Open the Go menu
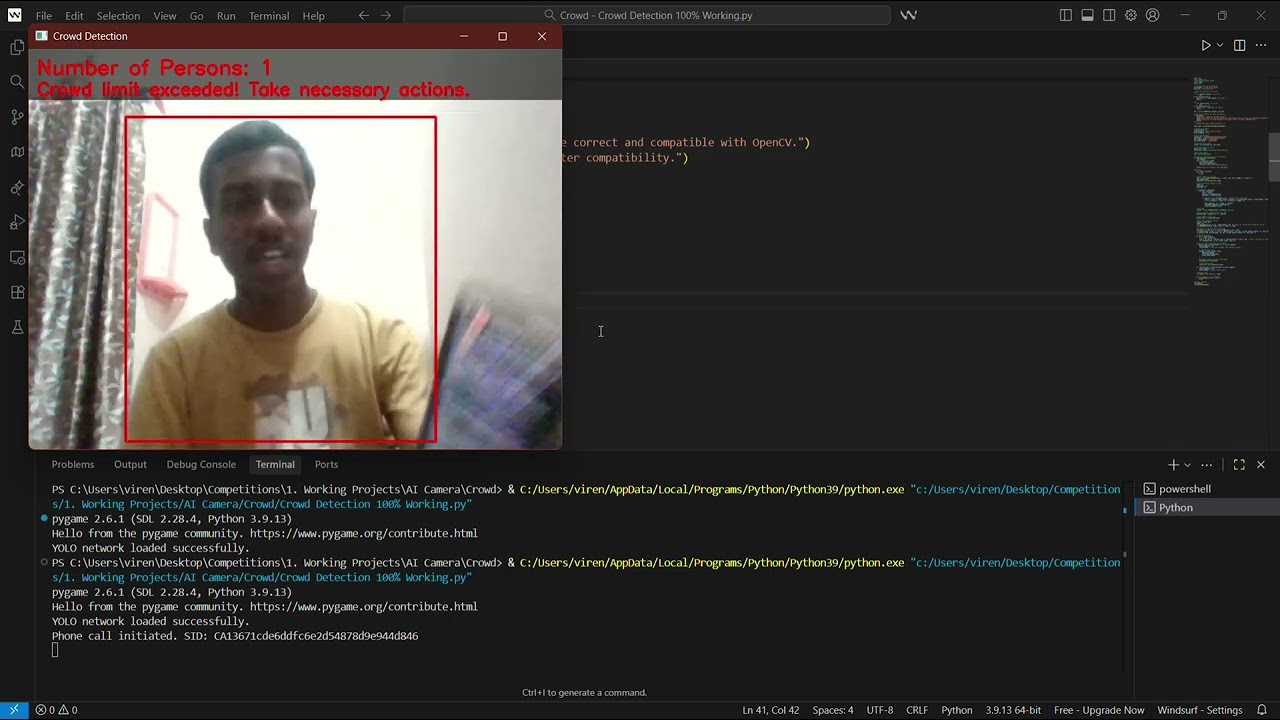 point(196,15)
